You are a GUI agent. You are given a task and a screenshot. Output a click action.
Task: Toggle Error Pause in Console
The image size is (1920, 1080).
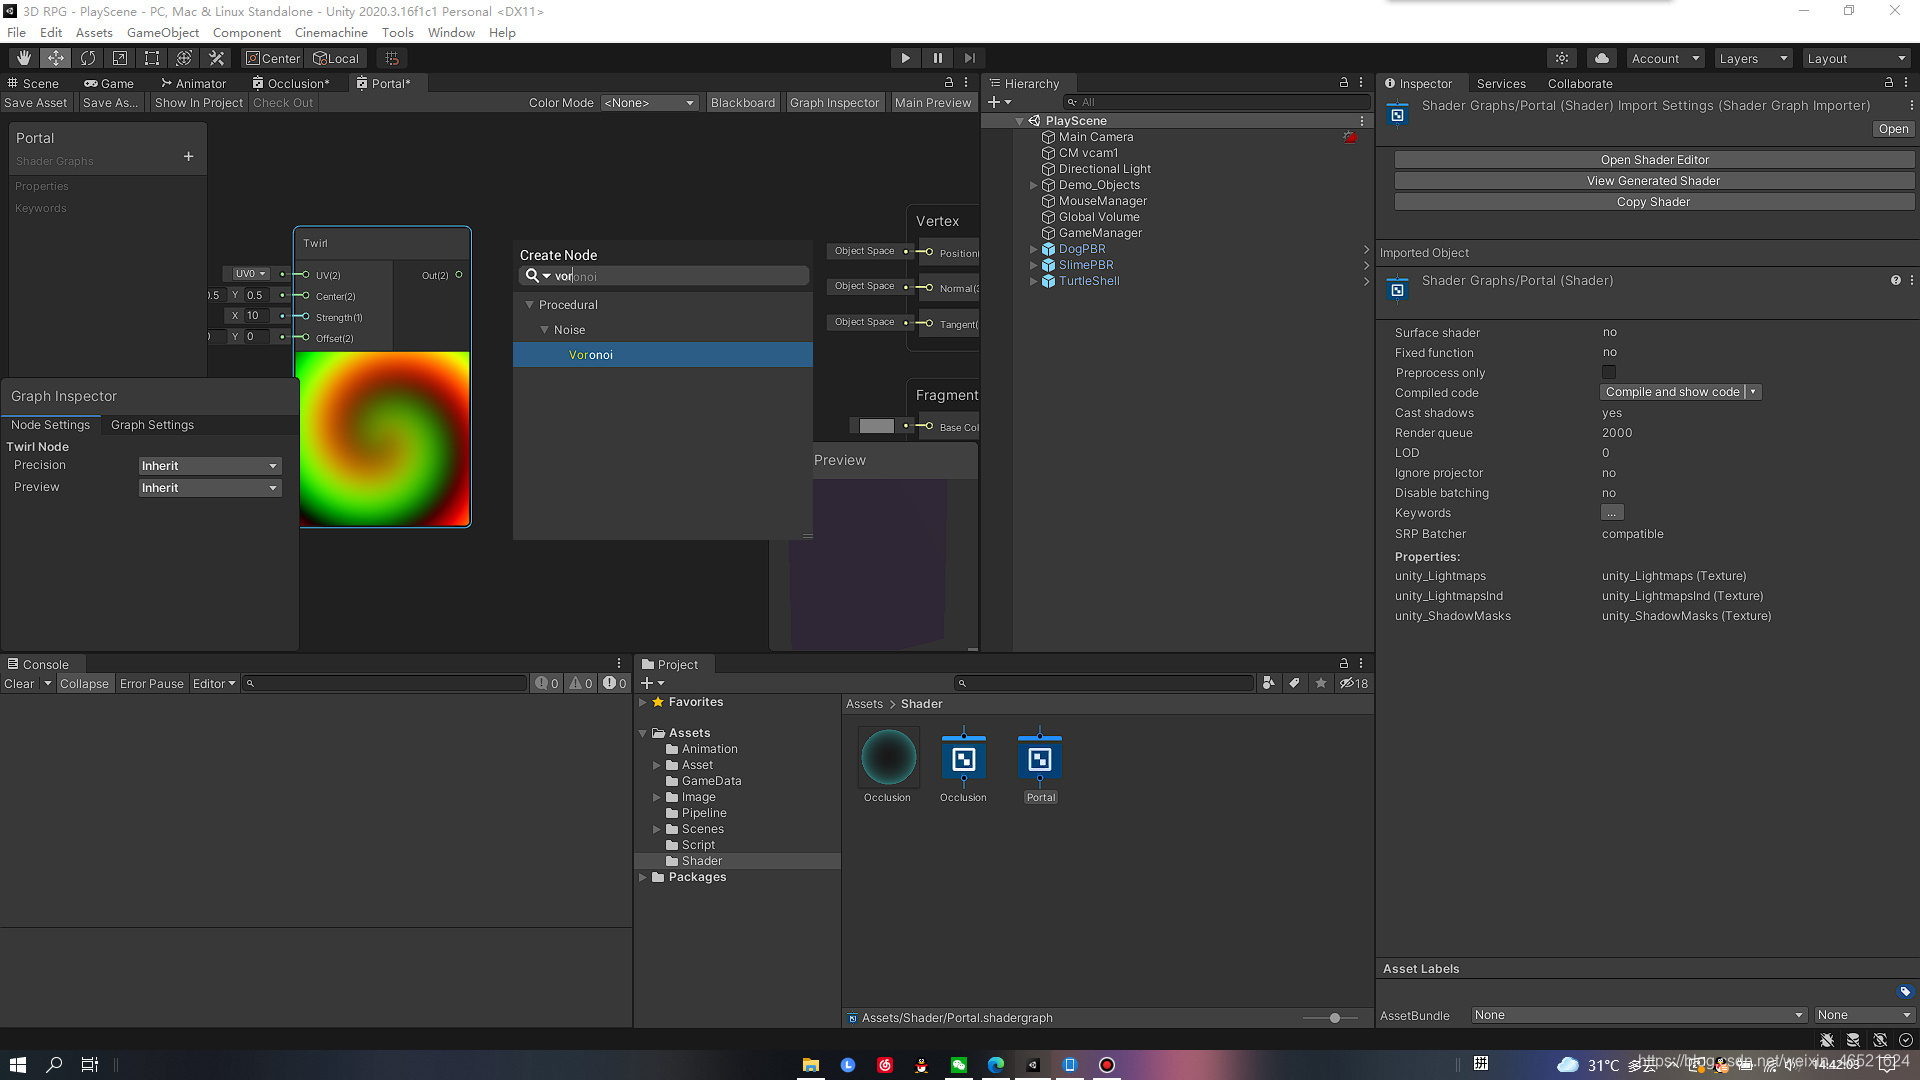[151, 684]
